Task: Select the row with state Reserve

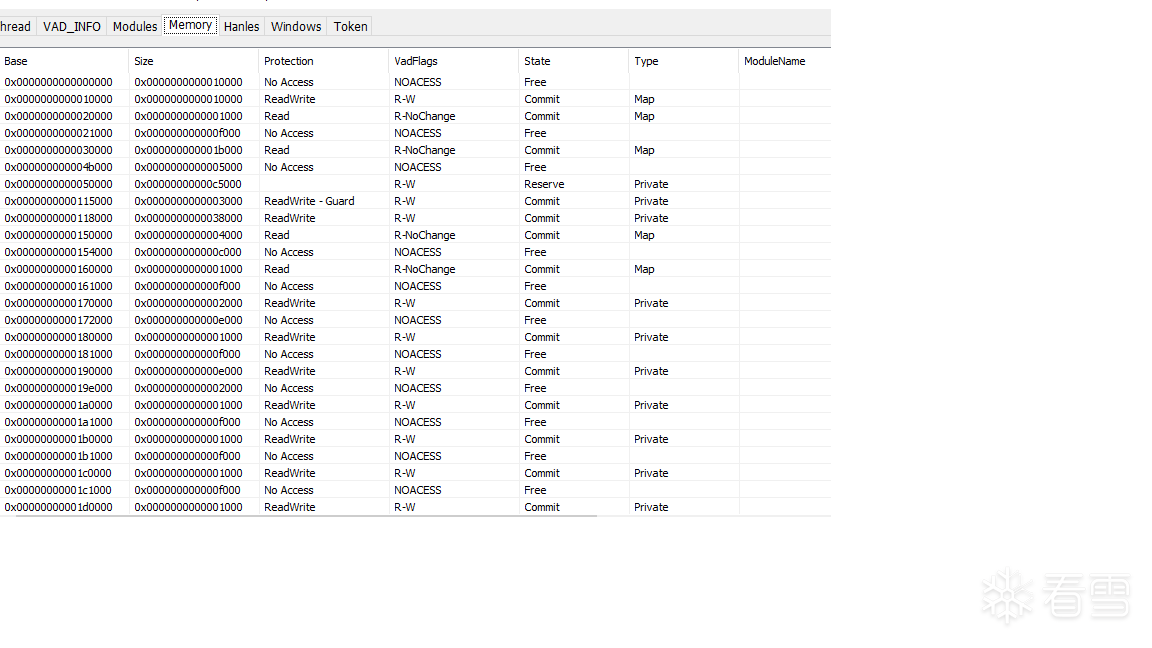Action: tap(544, 184)
